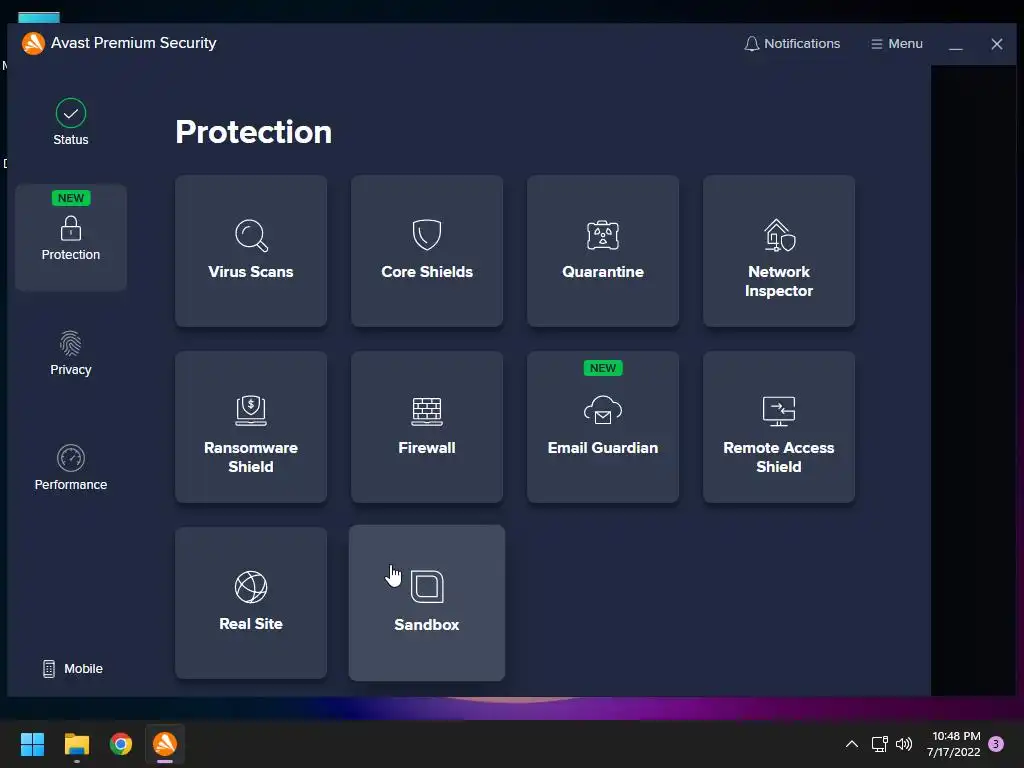Click the Status sidebar label
This screenshot has width=1024, height=768.
[x=71, y=140]
